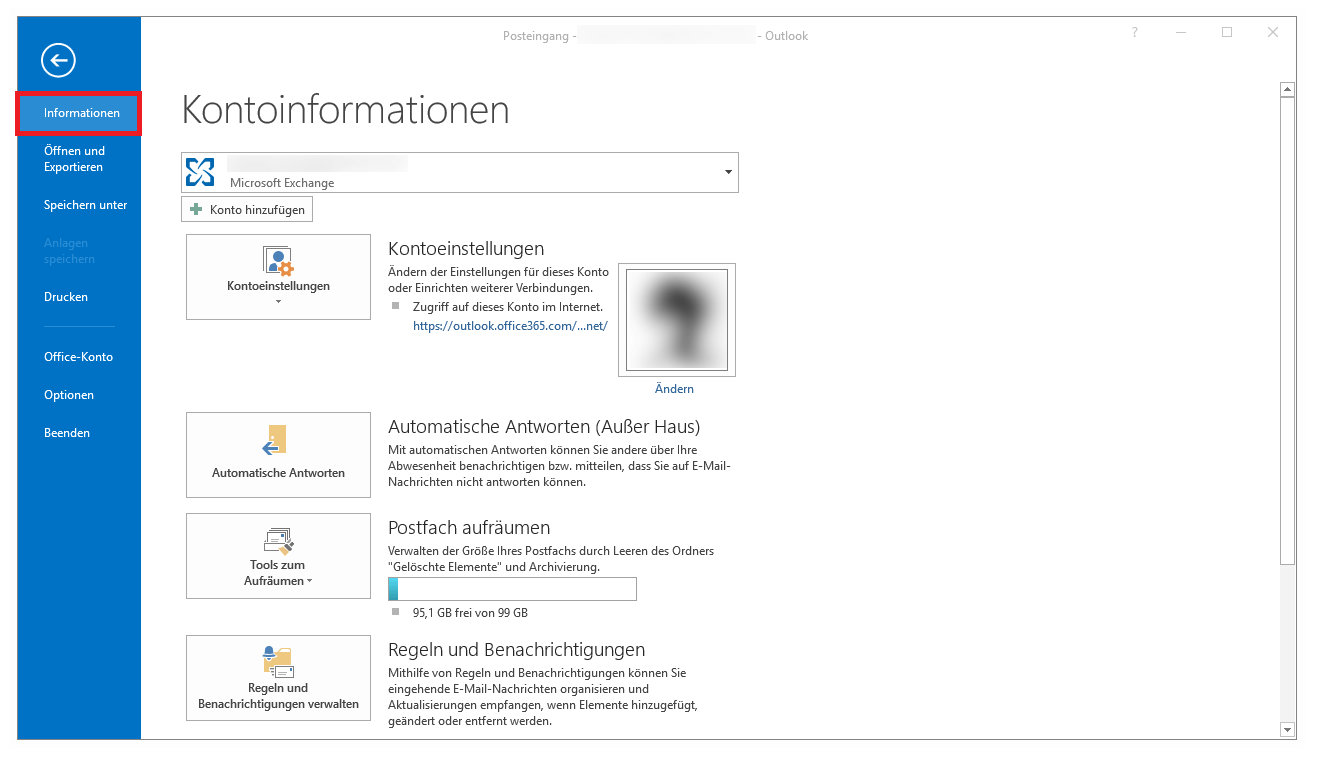Image resolution: width=1317 pixels, height=763 pixels.
Task: Choose Speichern unter in the sidebar
Action: pos(86,205)
